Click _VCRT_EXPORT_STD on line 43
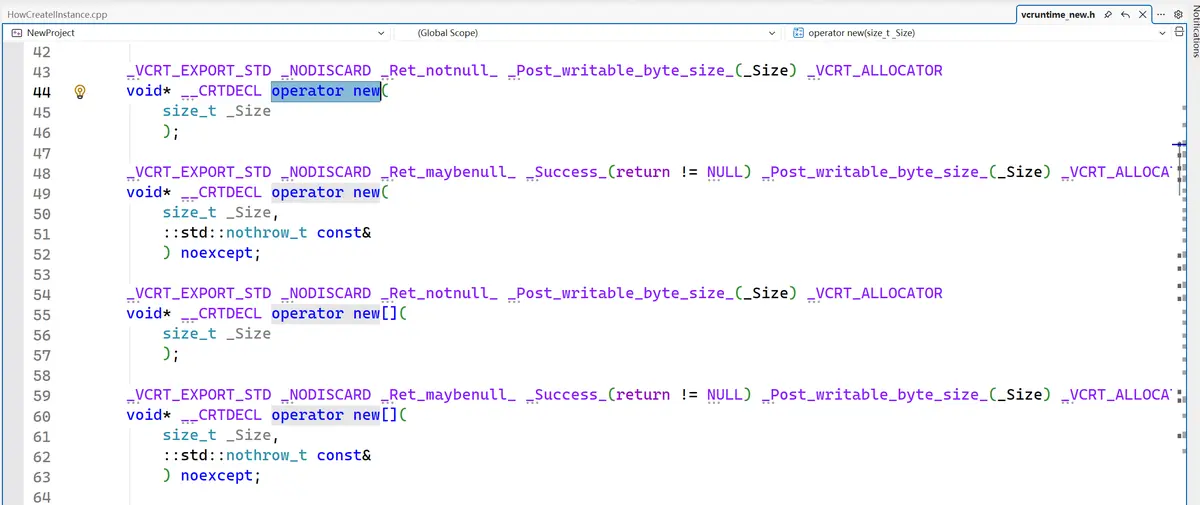This screenshot has height=505, width=1200. [199, 71]
